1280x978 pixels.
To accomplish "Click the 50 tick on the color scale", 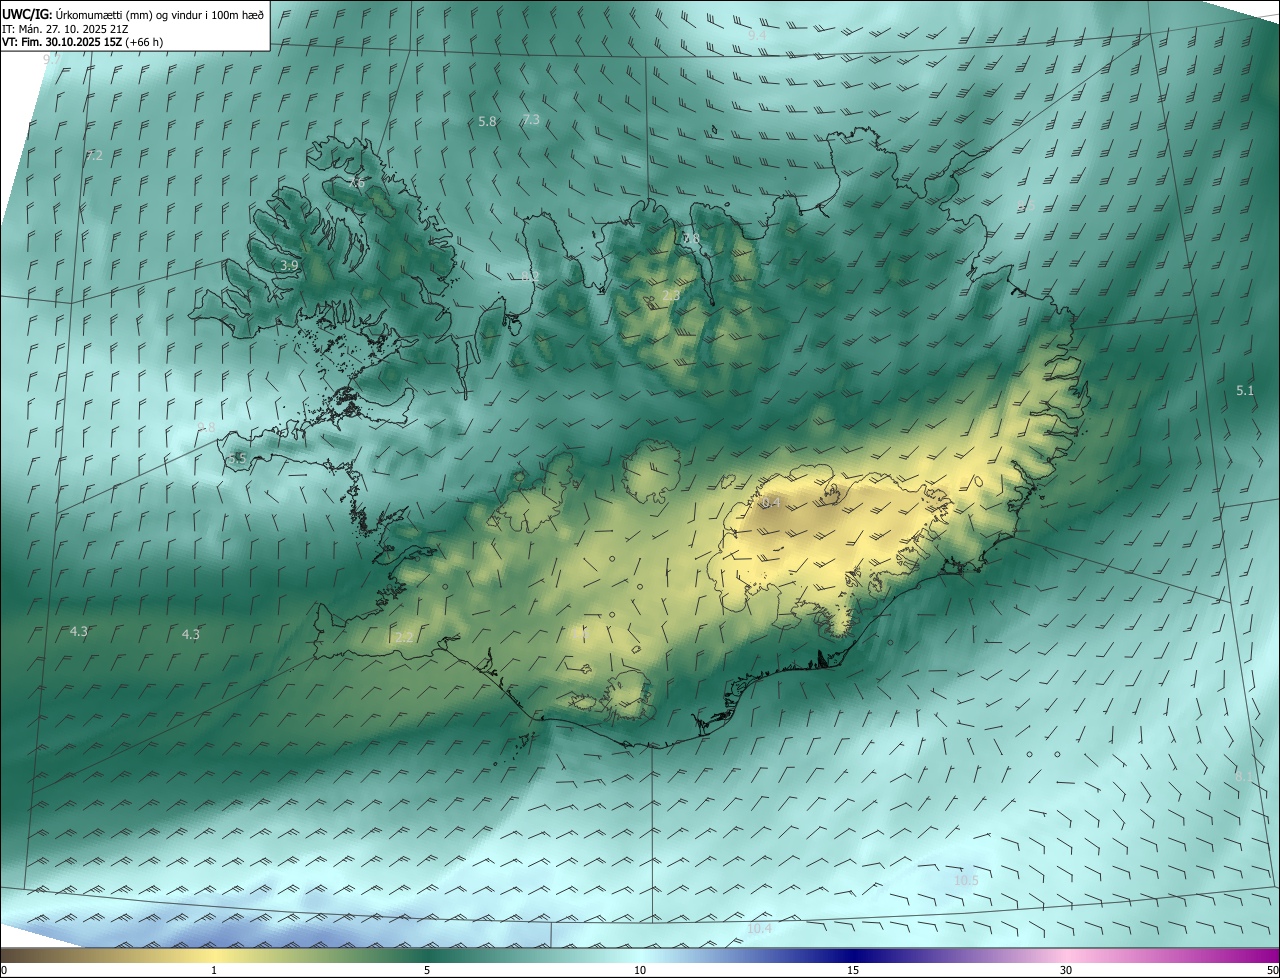I will pos(1272,970).
